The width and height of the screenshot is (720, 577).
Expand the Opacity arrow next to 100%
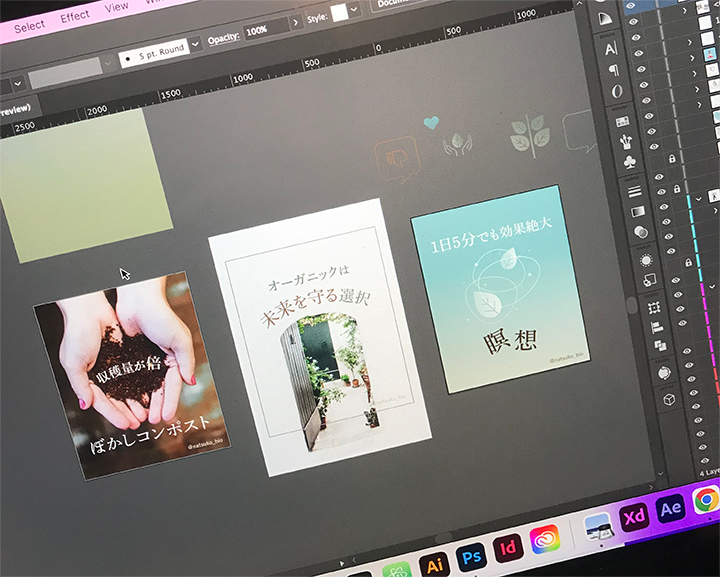coord(295,21)
